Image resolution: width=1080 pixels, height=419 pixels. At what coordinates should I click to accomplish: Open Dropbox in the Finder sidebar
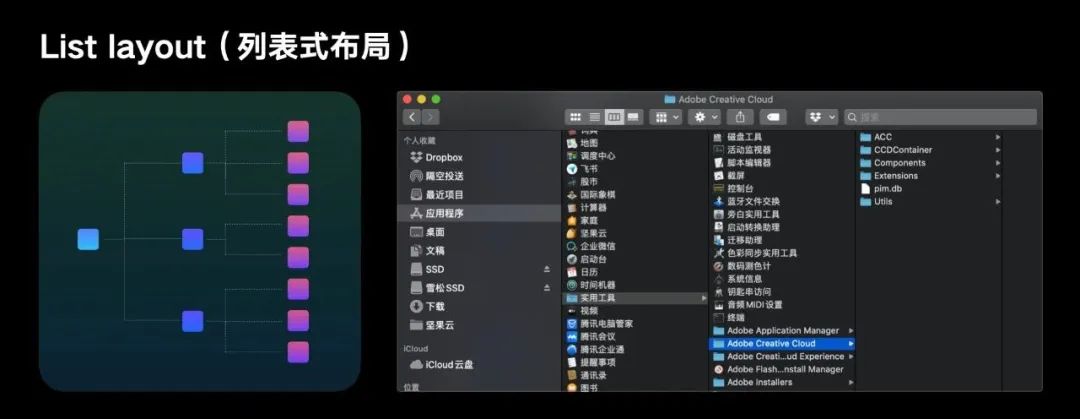click(444, 157)
